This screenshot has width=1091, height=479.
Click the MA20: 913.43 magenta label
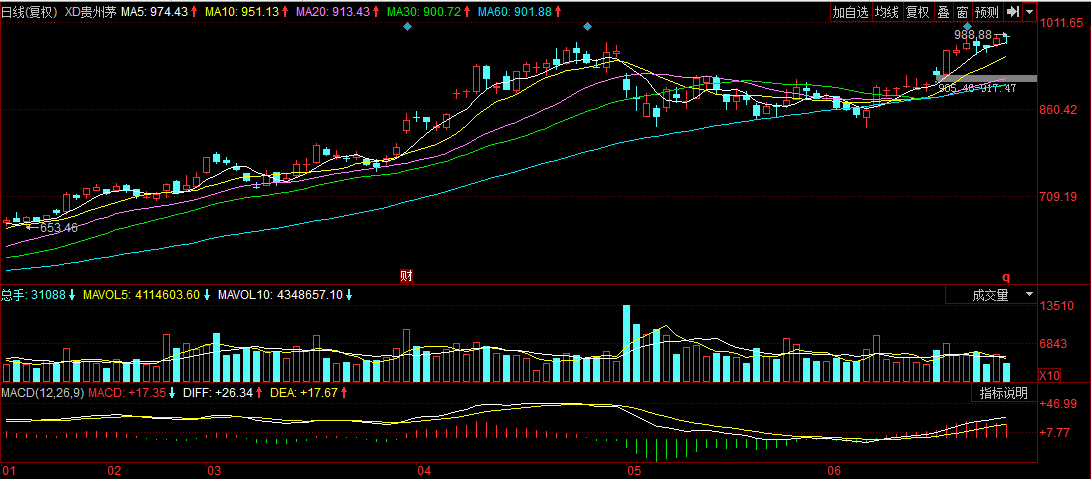click(335, 13)
